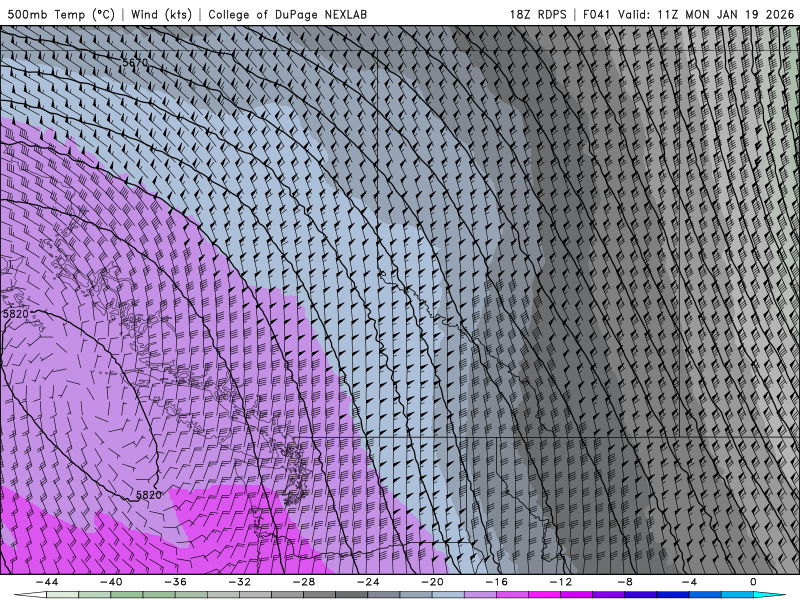Select the "Wind (kts)" header label
The width and height of the screenshot is (800, 600).
[x=161, y=14]
